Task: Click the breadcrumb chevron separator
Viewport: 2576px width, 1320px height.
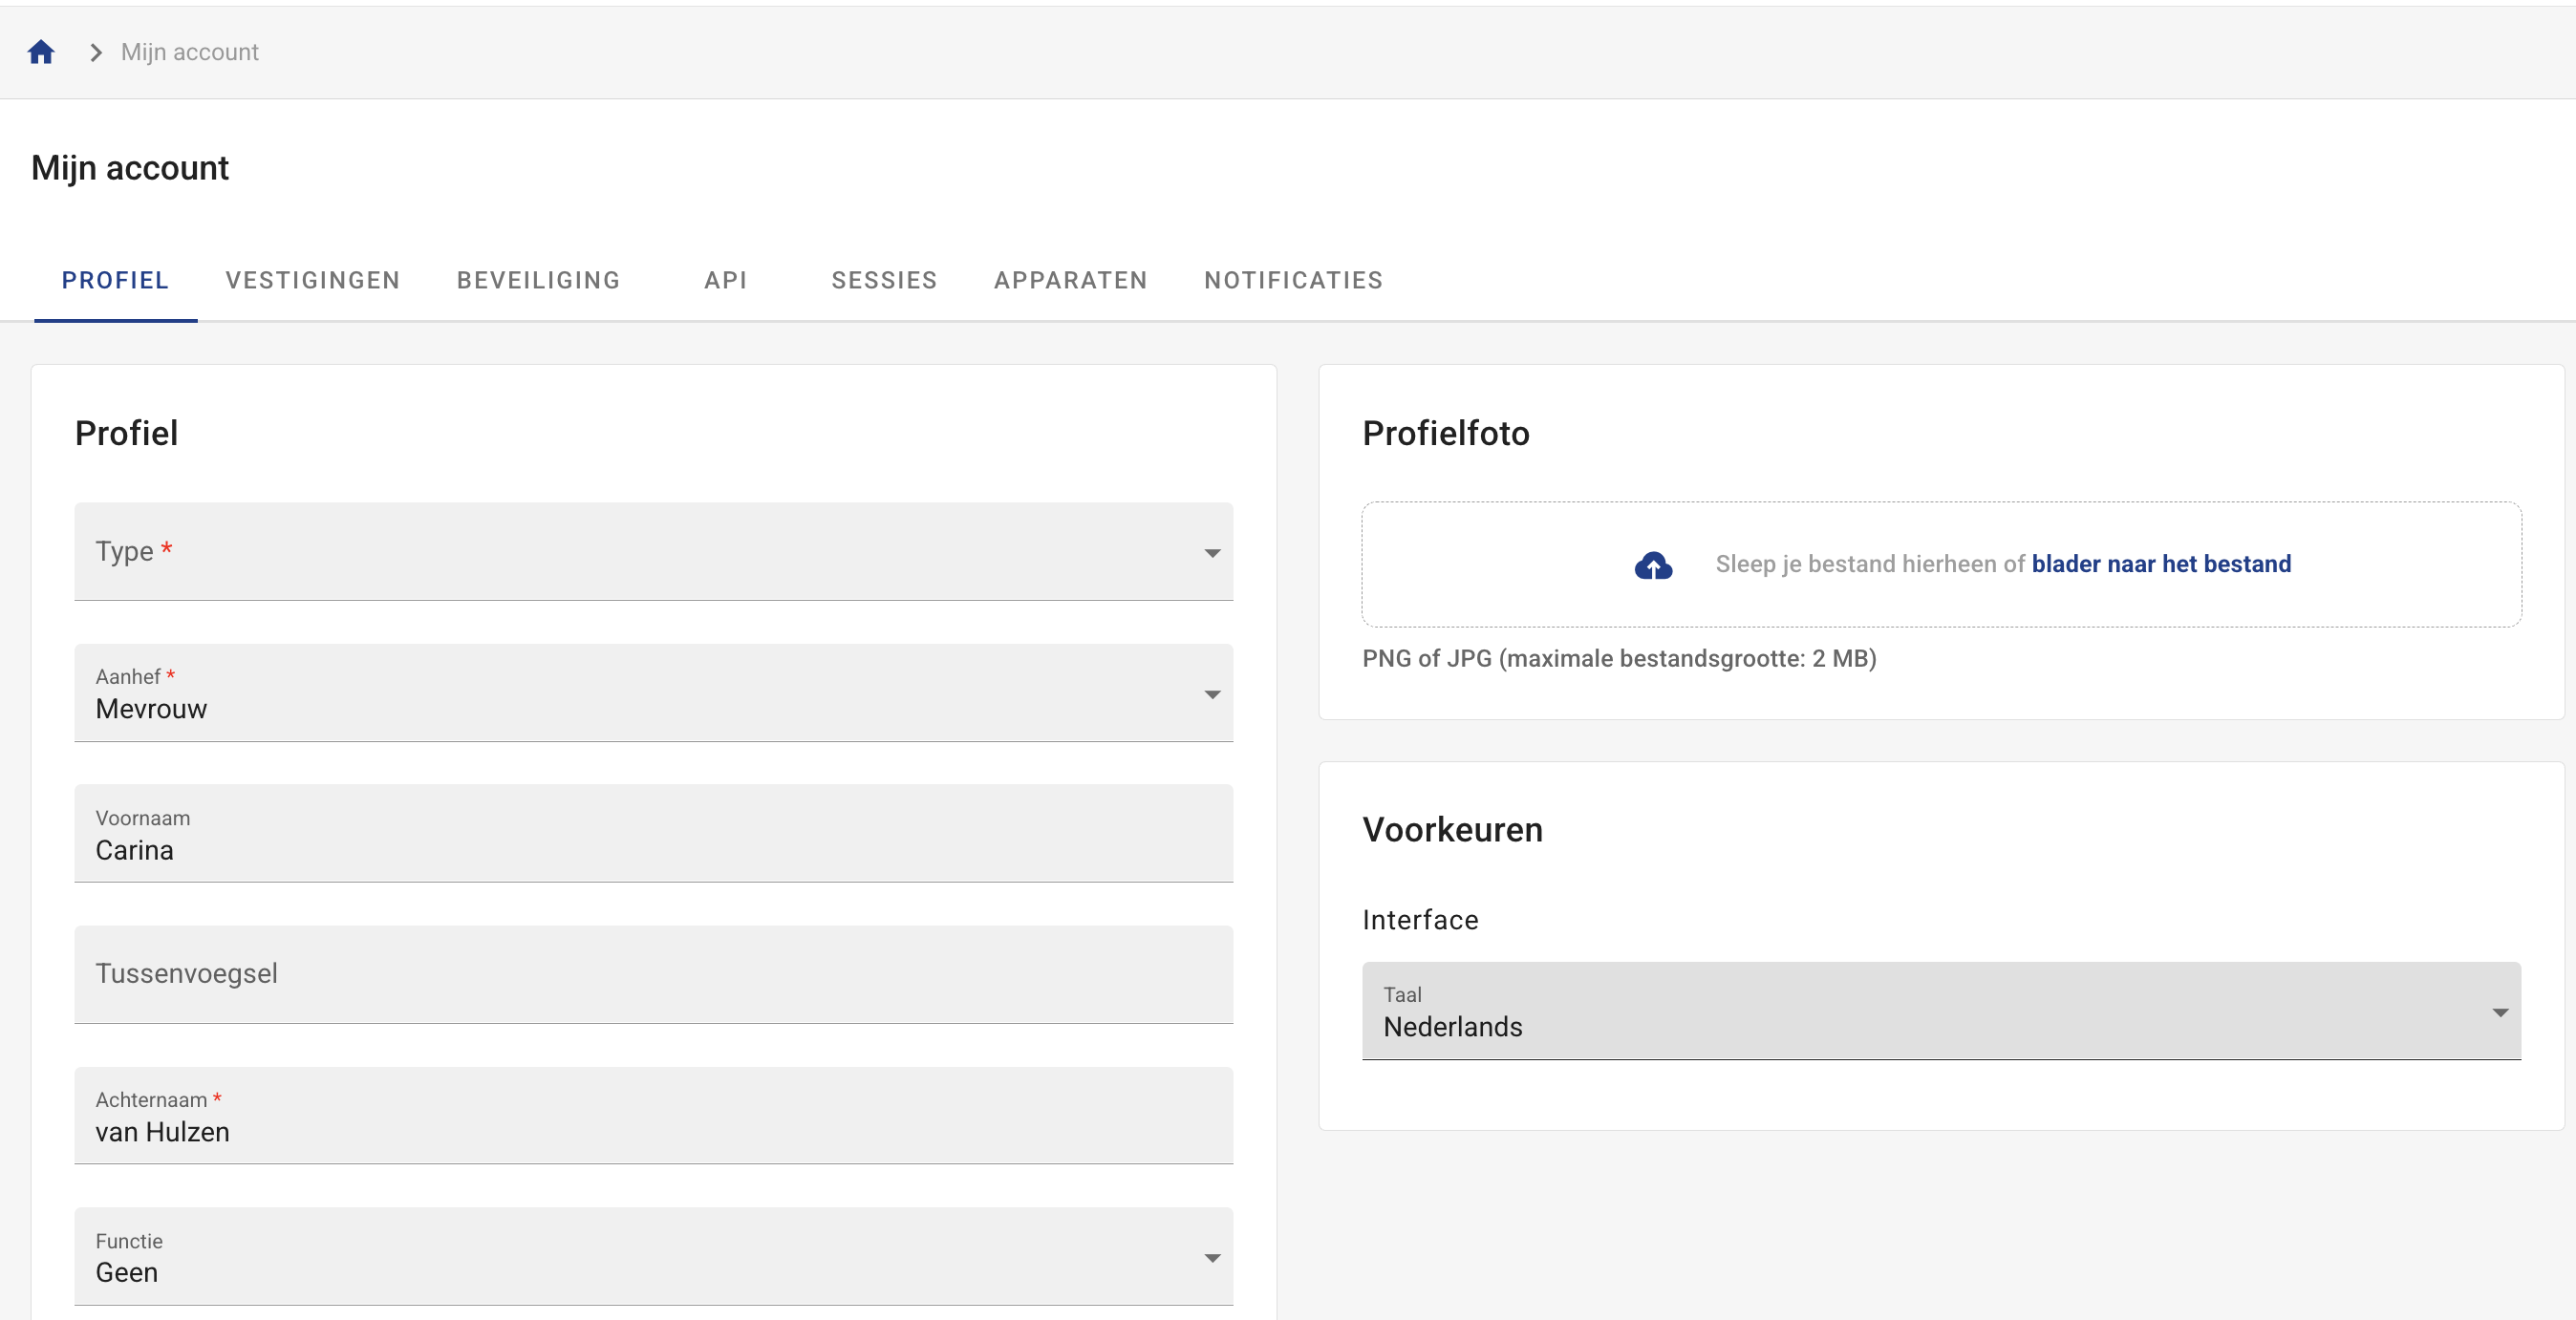Action: (x=96, y=52)
